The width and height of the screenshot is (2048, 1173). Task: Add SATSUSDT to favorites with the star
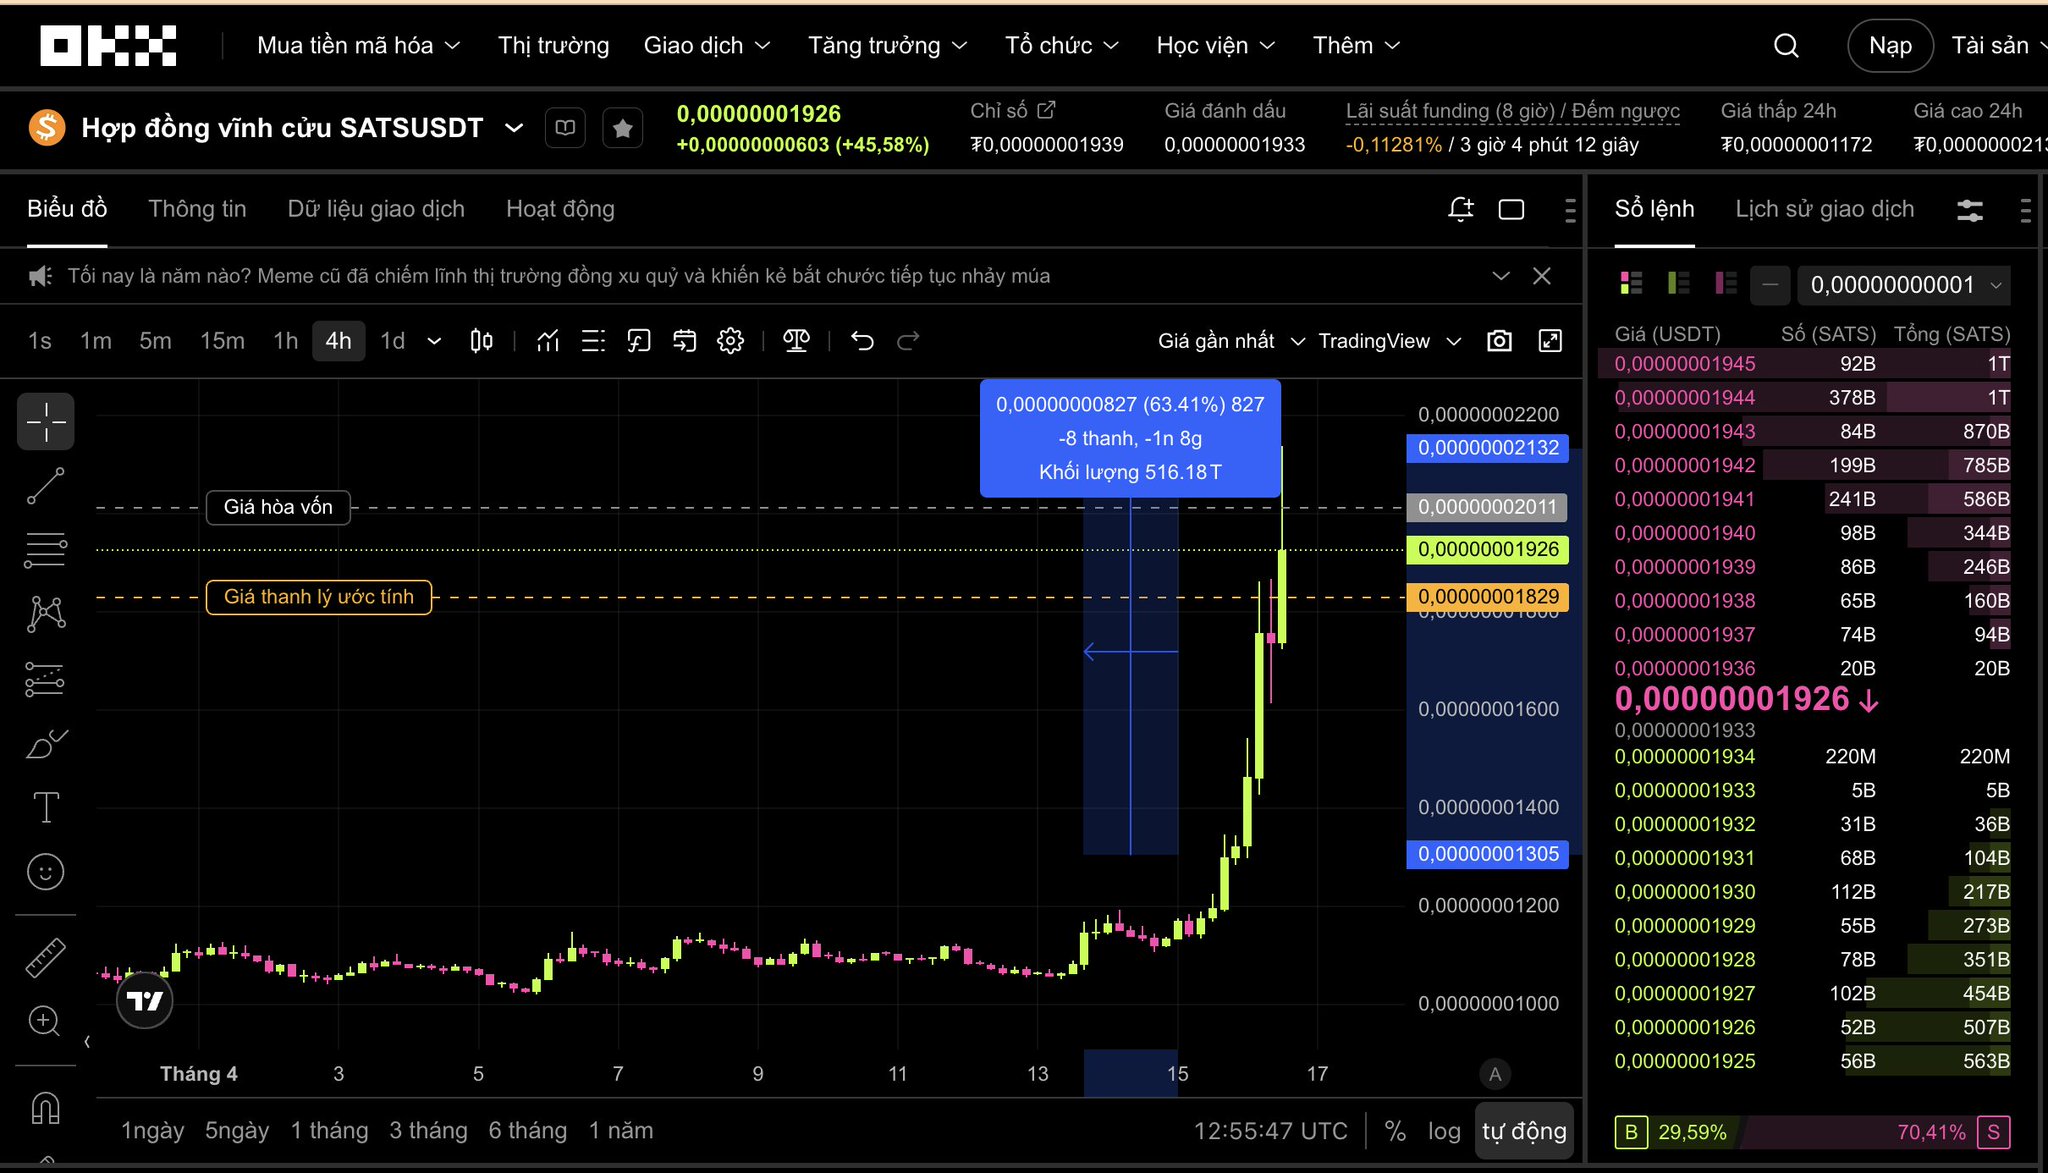pos(622,128)
